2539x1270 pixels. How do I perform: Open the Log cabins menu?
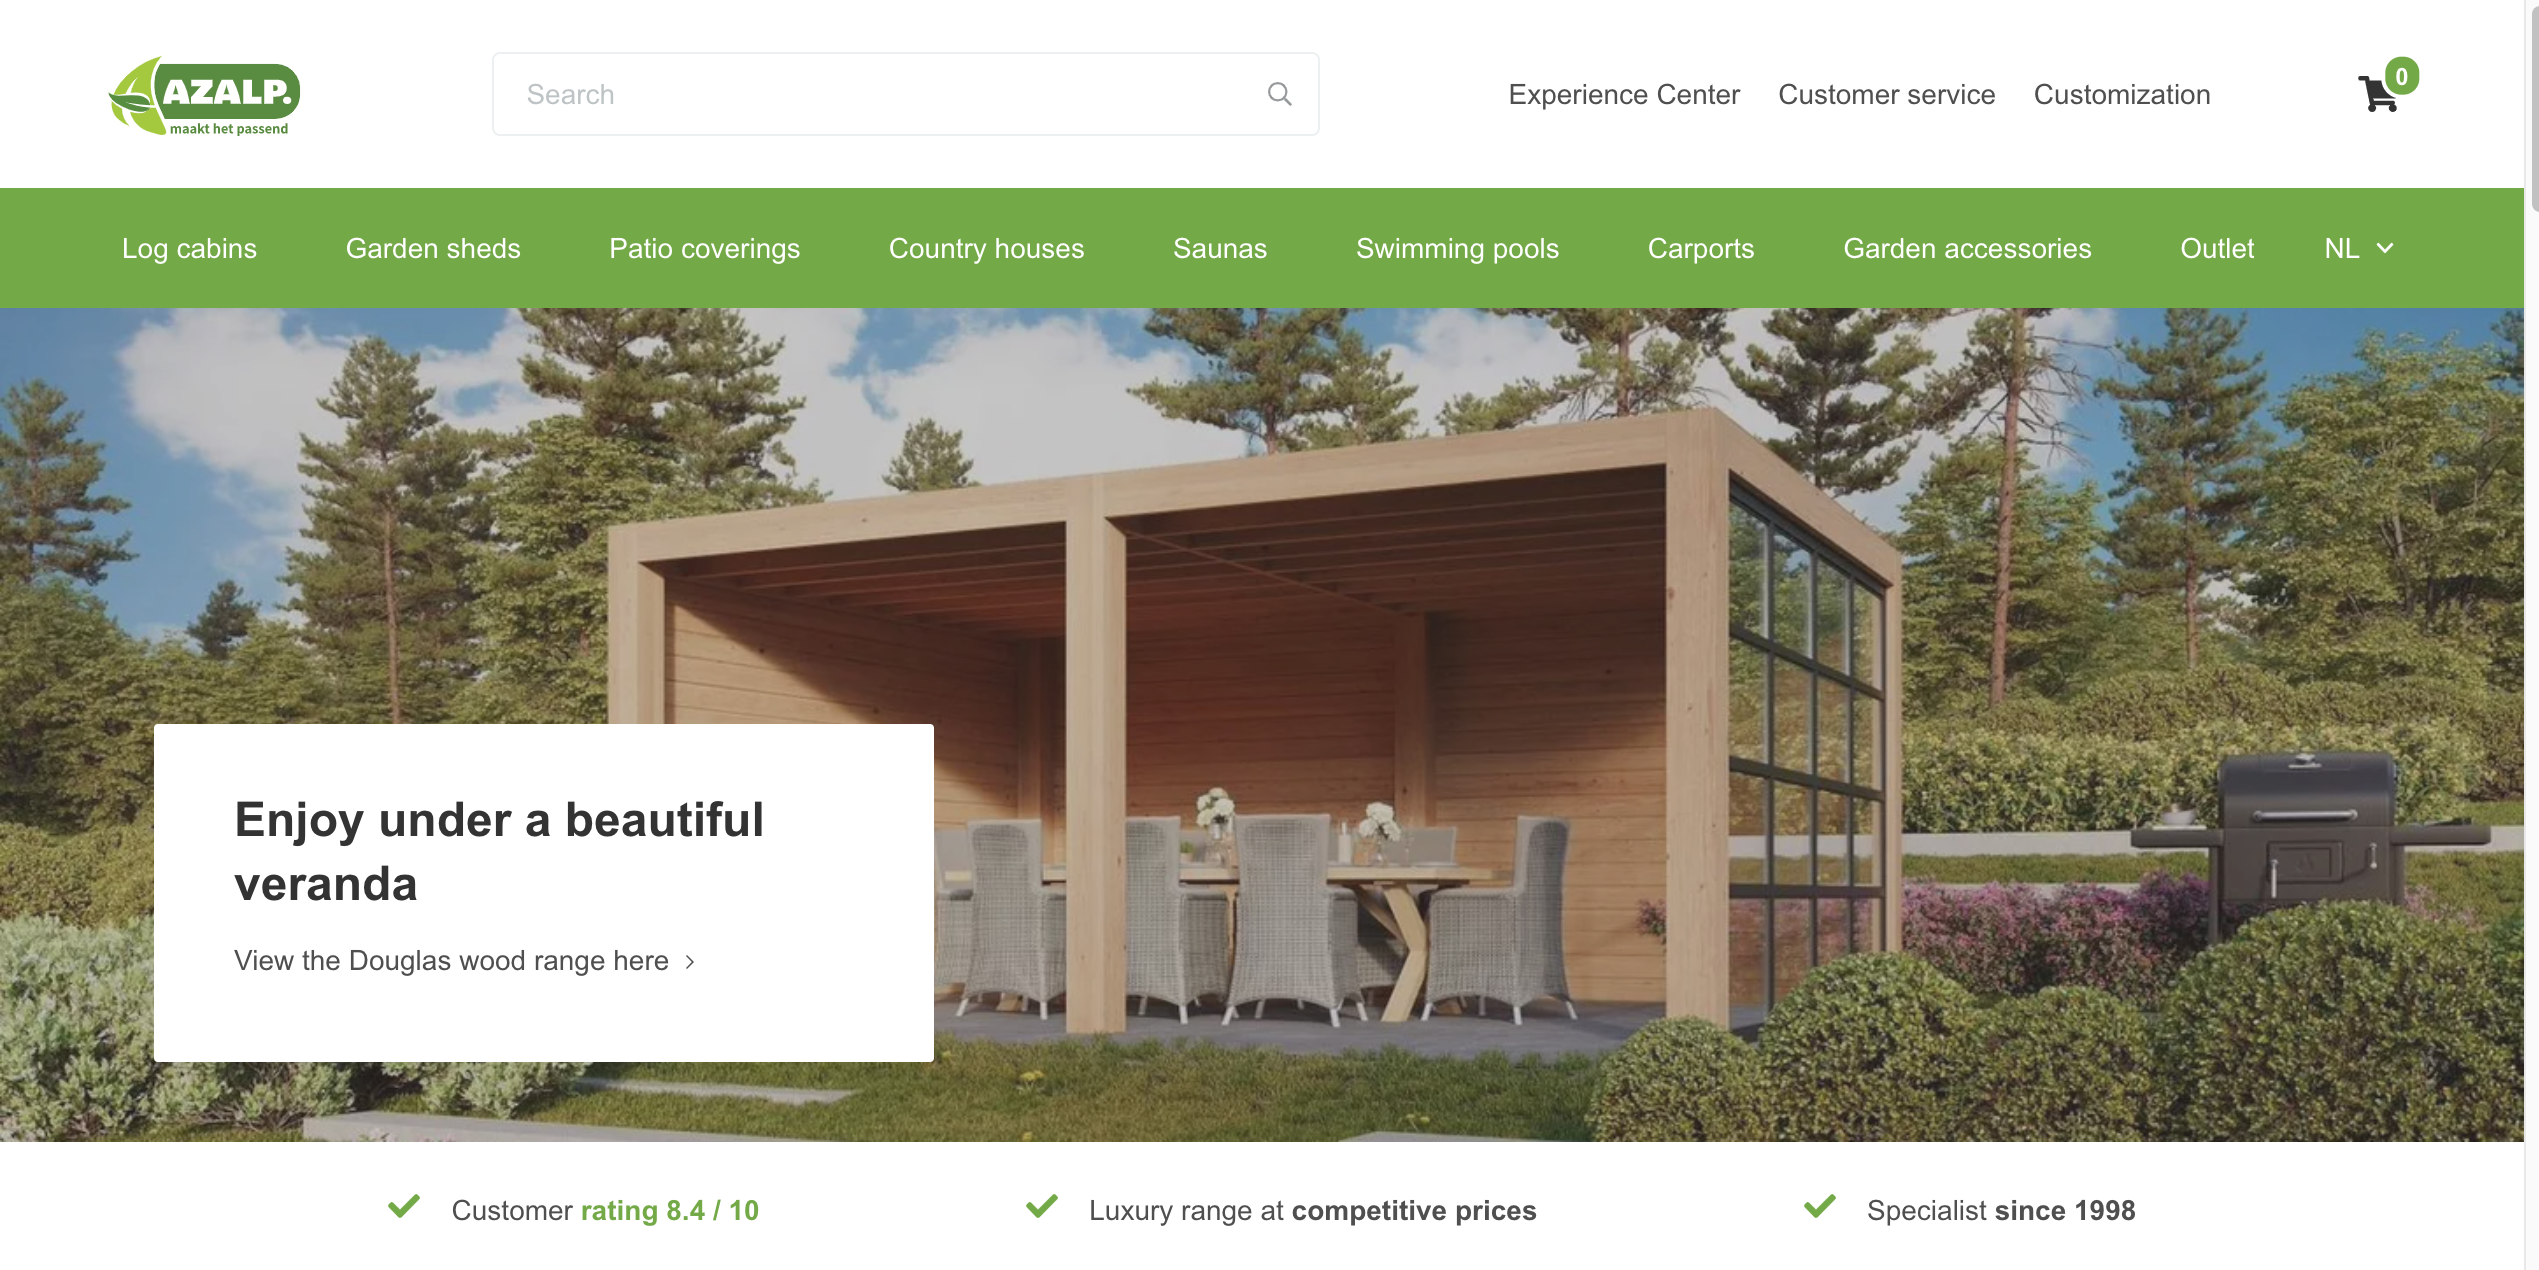point(189,248)
